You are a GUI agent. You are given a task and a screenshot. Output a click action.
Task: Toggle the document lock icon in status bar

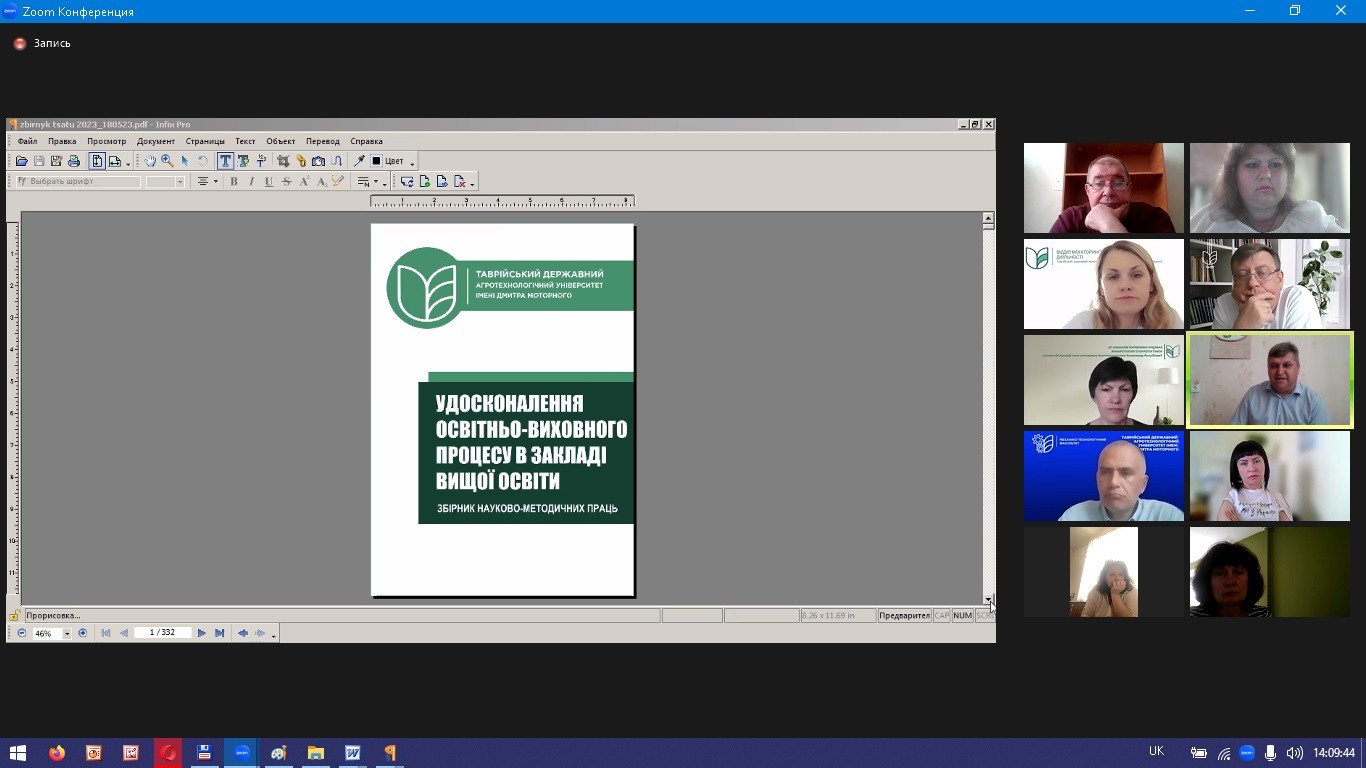point(15,616)
